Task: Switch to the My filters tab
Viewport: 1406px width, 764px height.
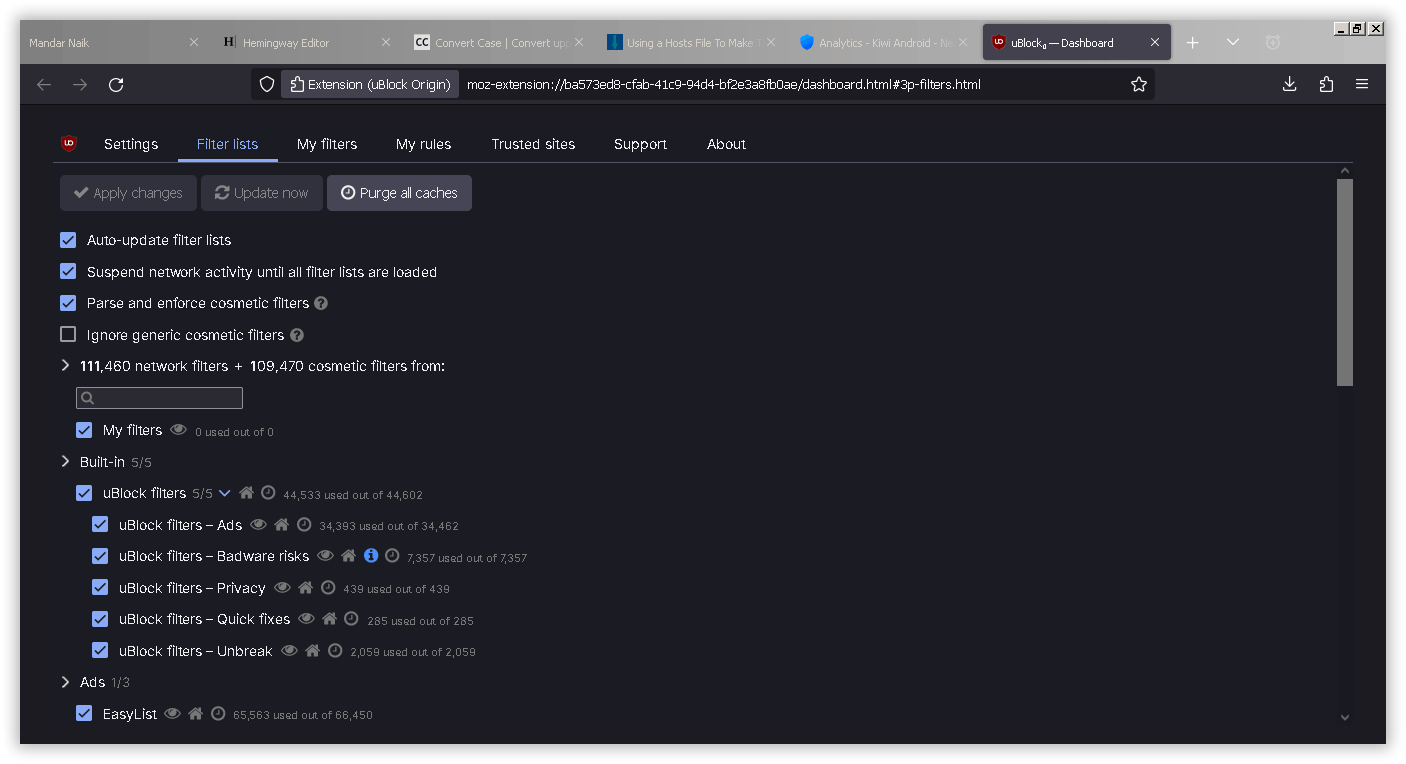Action: [x=327, y=144]
